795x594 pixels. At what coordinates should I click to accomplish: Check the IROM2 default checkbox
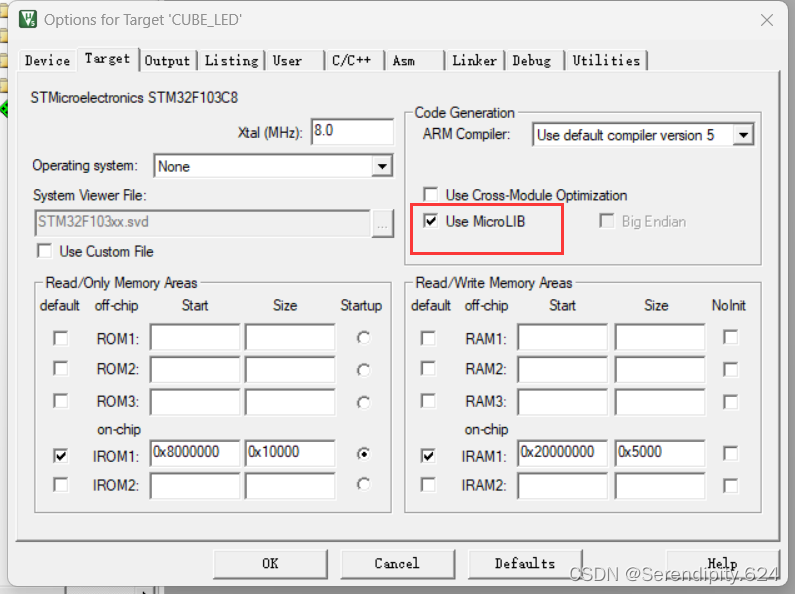click(61, 485)
